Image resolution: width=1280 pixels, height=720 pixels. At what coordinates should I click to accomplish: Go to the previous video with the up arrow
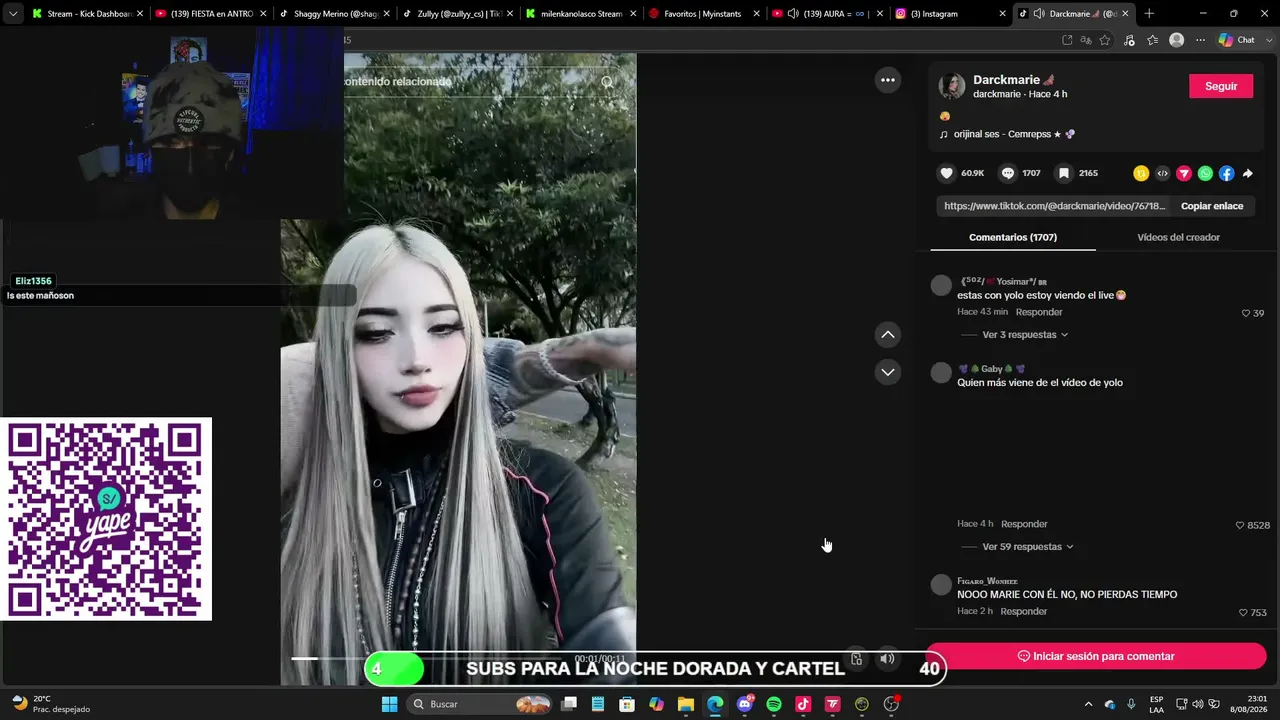click(x=888, y=334)
